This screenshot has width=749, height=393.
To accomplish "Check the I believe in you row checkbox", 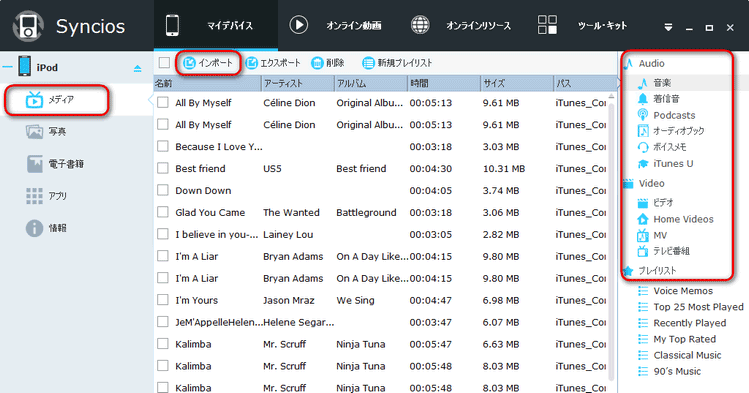I will pos(163,234).
